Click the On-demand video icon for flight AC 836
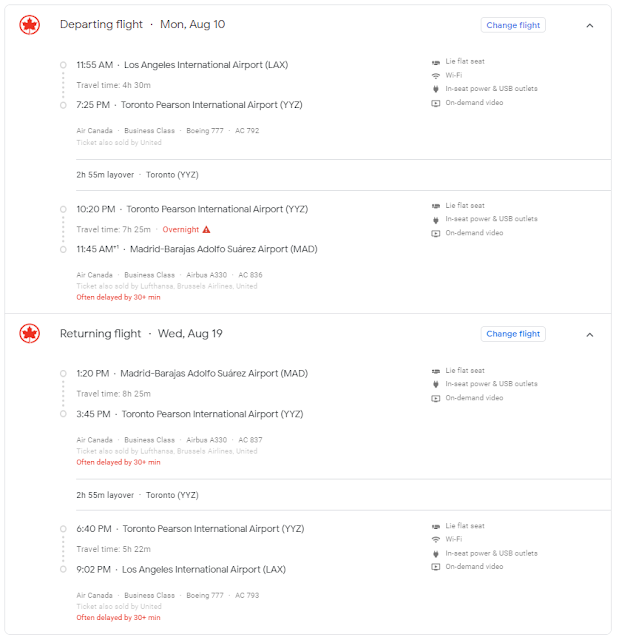 [436, 233]
